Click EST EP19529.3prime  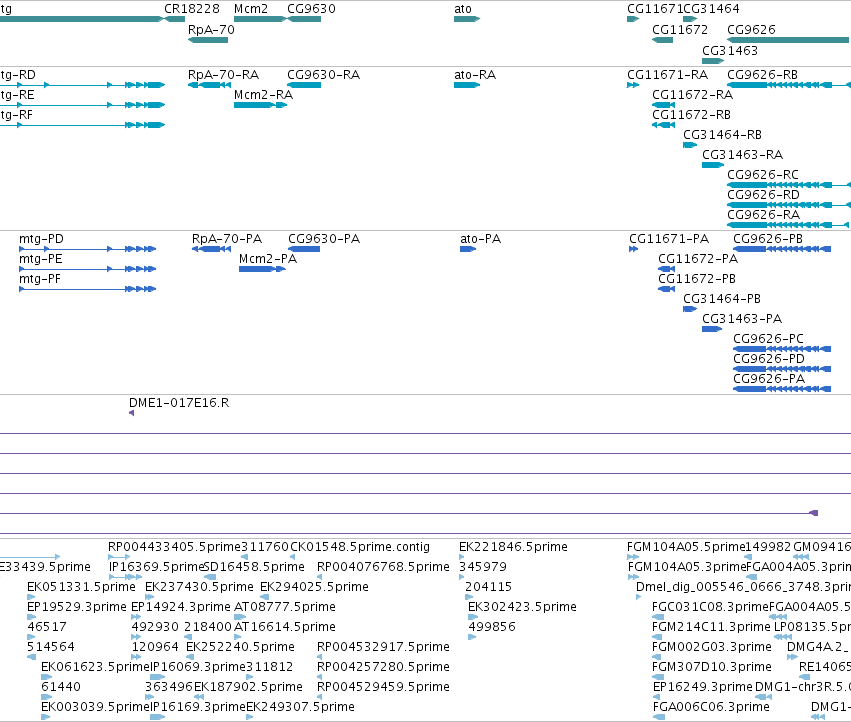tap(77, 607)
